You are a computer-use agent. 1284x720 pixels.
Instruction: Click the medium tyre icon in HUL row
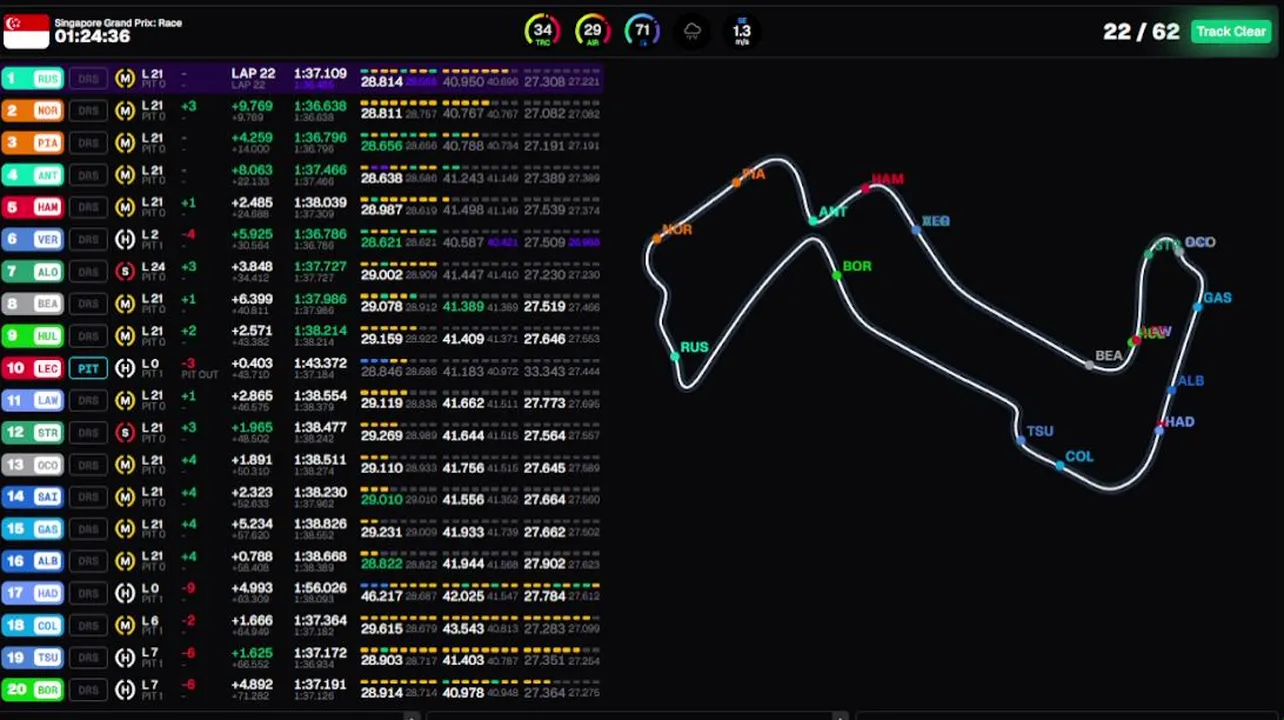[125, 336]
